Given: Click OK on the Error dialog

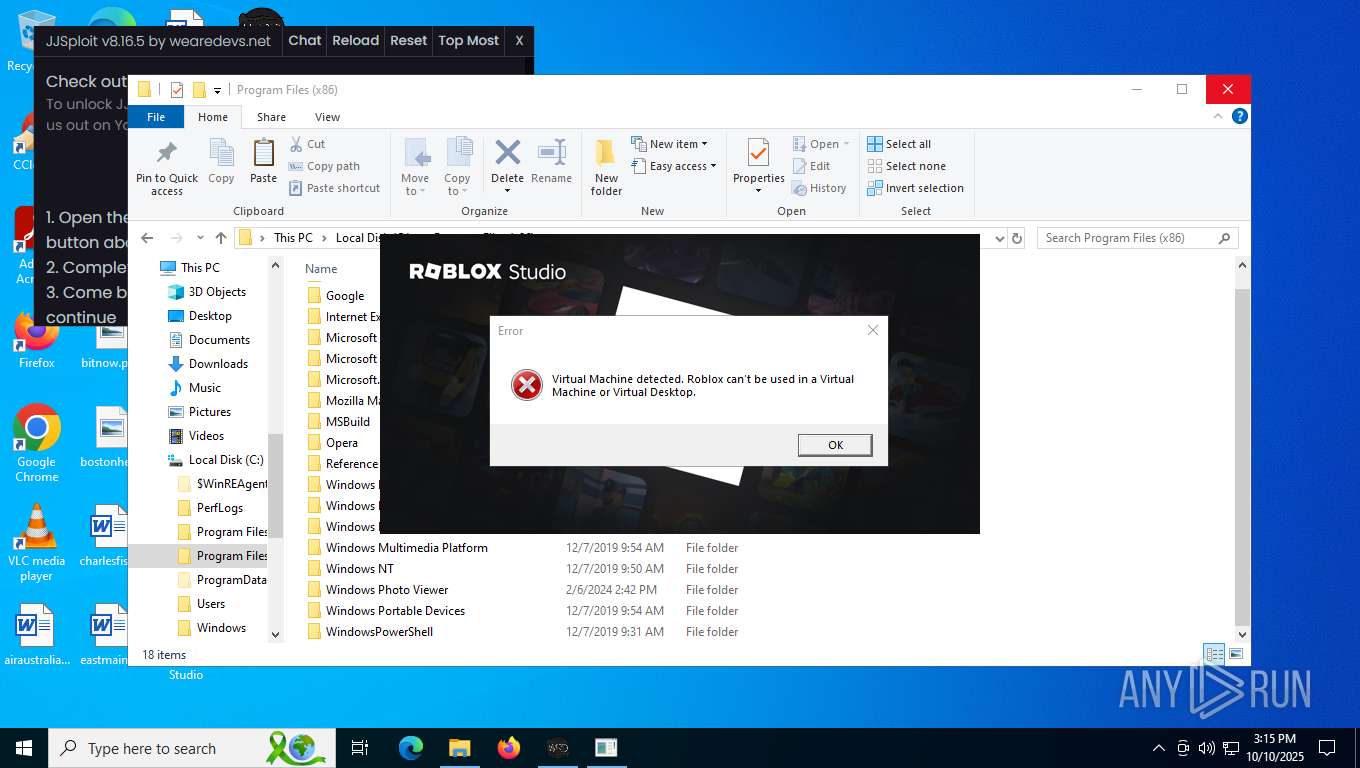Looking at the screenshot, I should coord(835,445).
